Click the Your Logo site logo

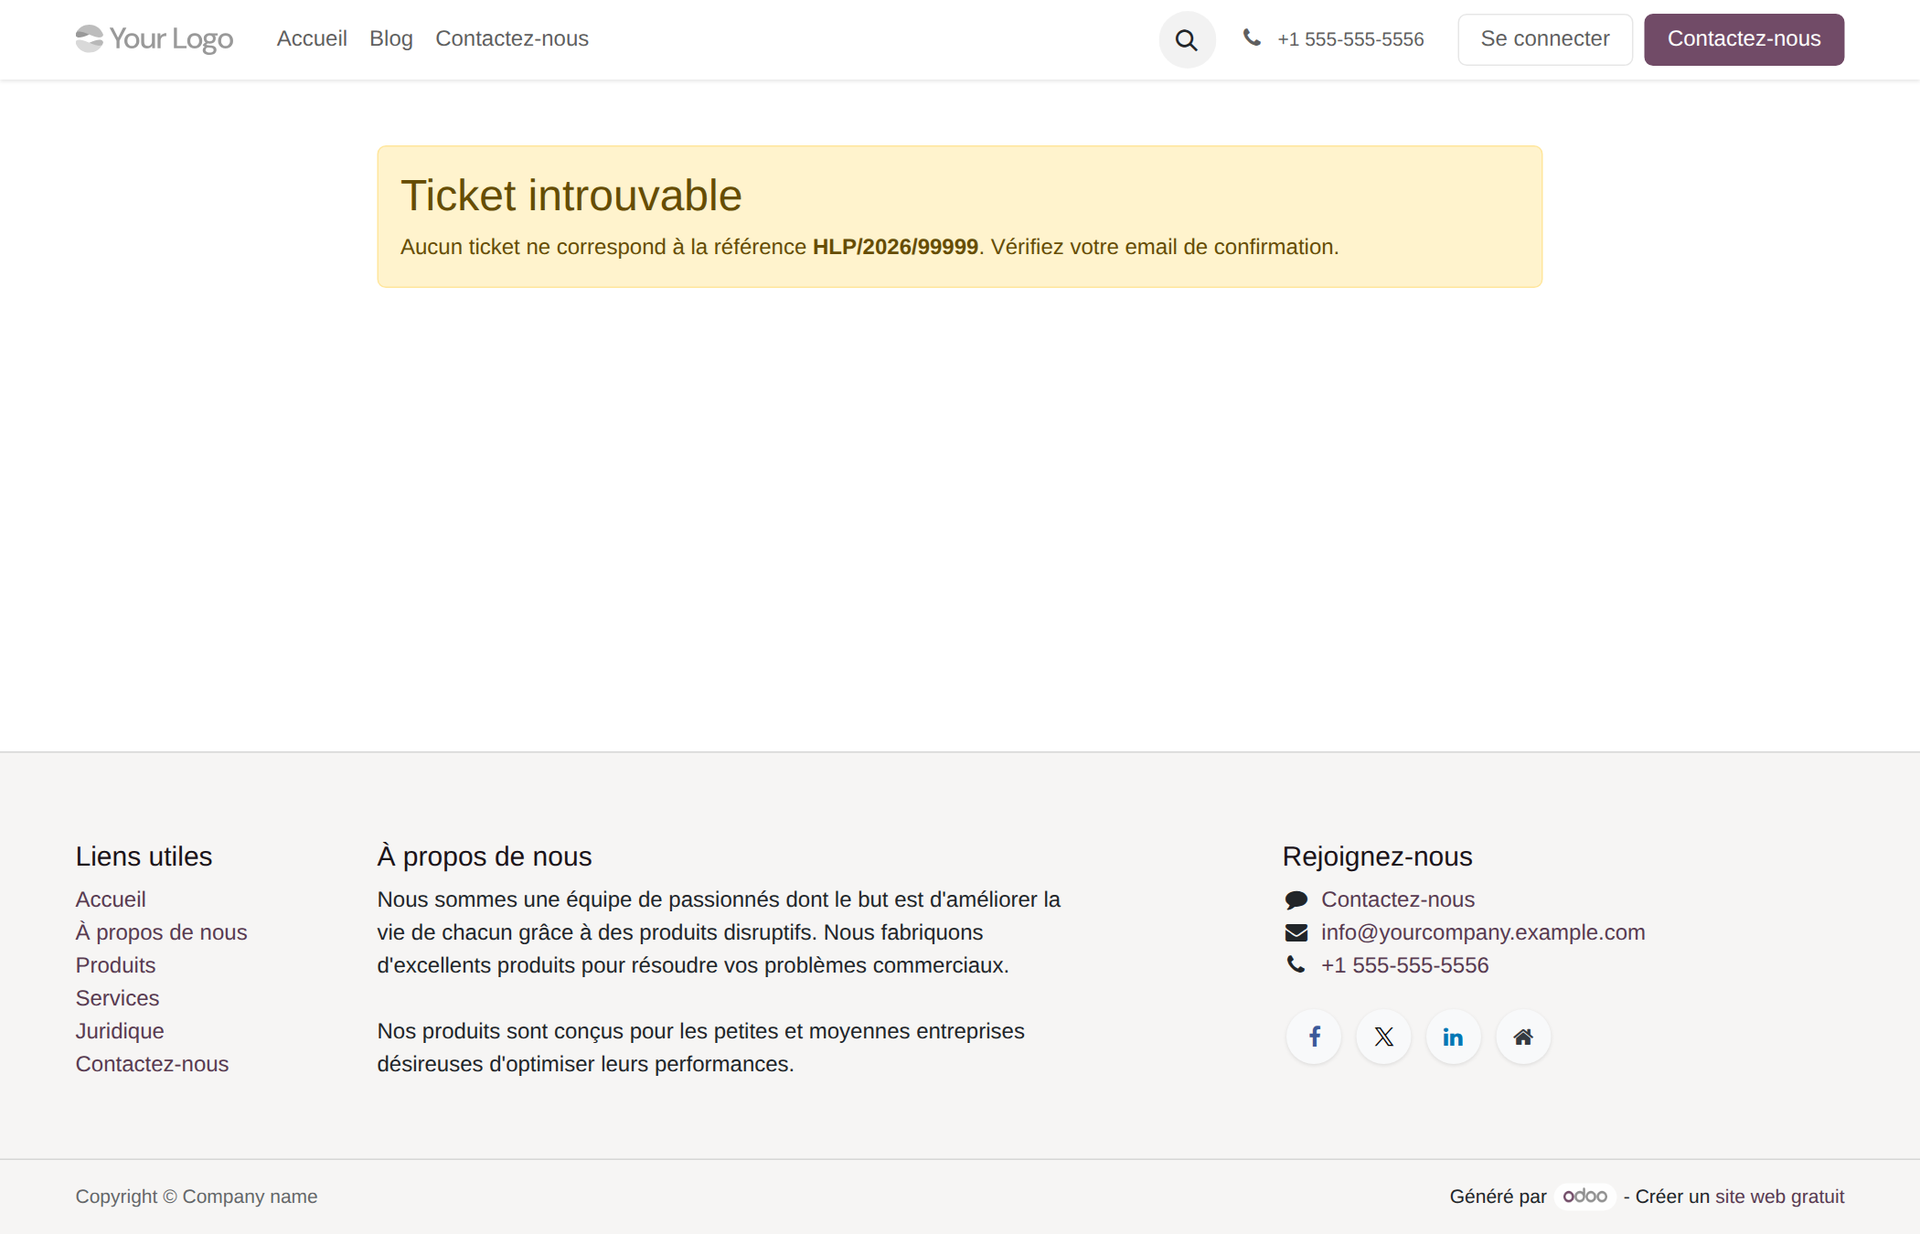pos(153,39)
